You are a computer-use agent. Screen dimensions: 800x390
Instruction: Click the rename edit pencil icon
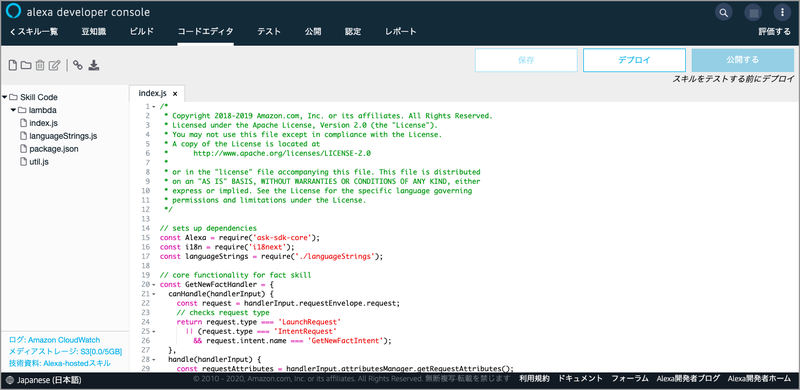coord(55,65)
